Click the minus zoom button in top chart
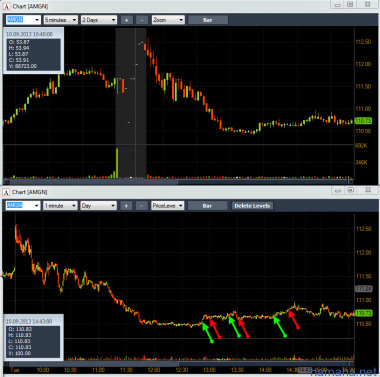Image resolution: width=380 pixels, height=377 pixels. pyautogui.click(x=142, y=20)
